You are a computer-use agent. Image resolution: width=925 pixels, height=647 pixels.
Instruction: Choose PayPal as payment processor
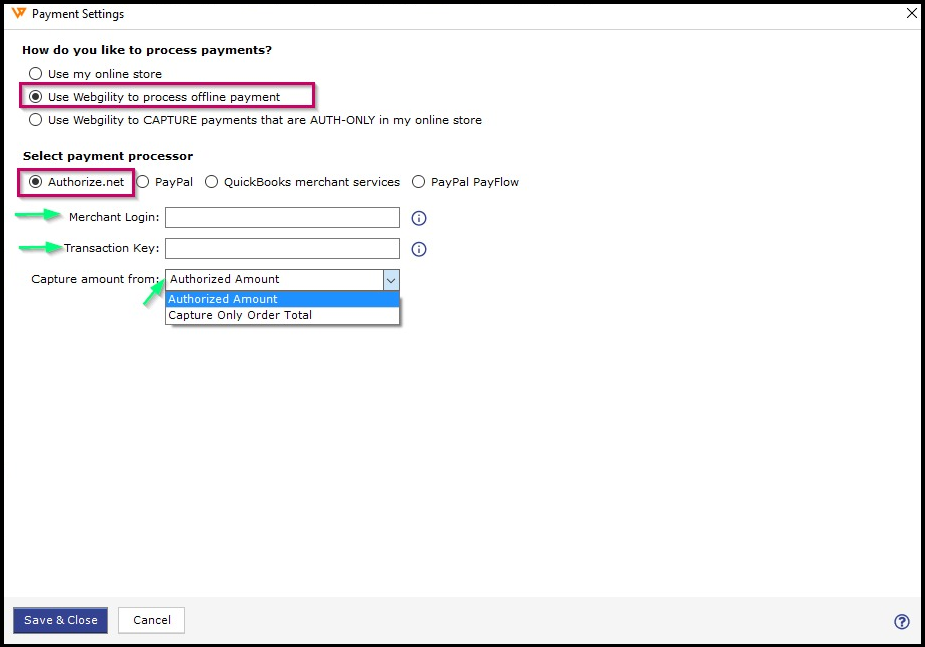pyautogui.click(x=142, y=182)
